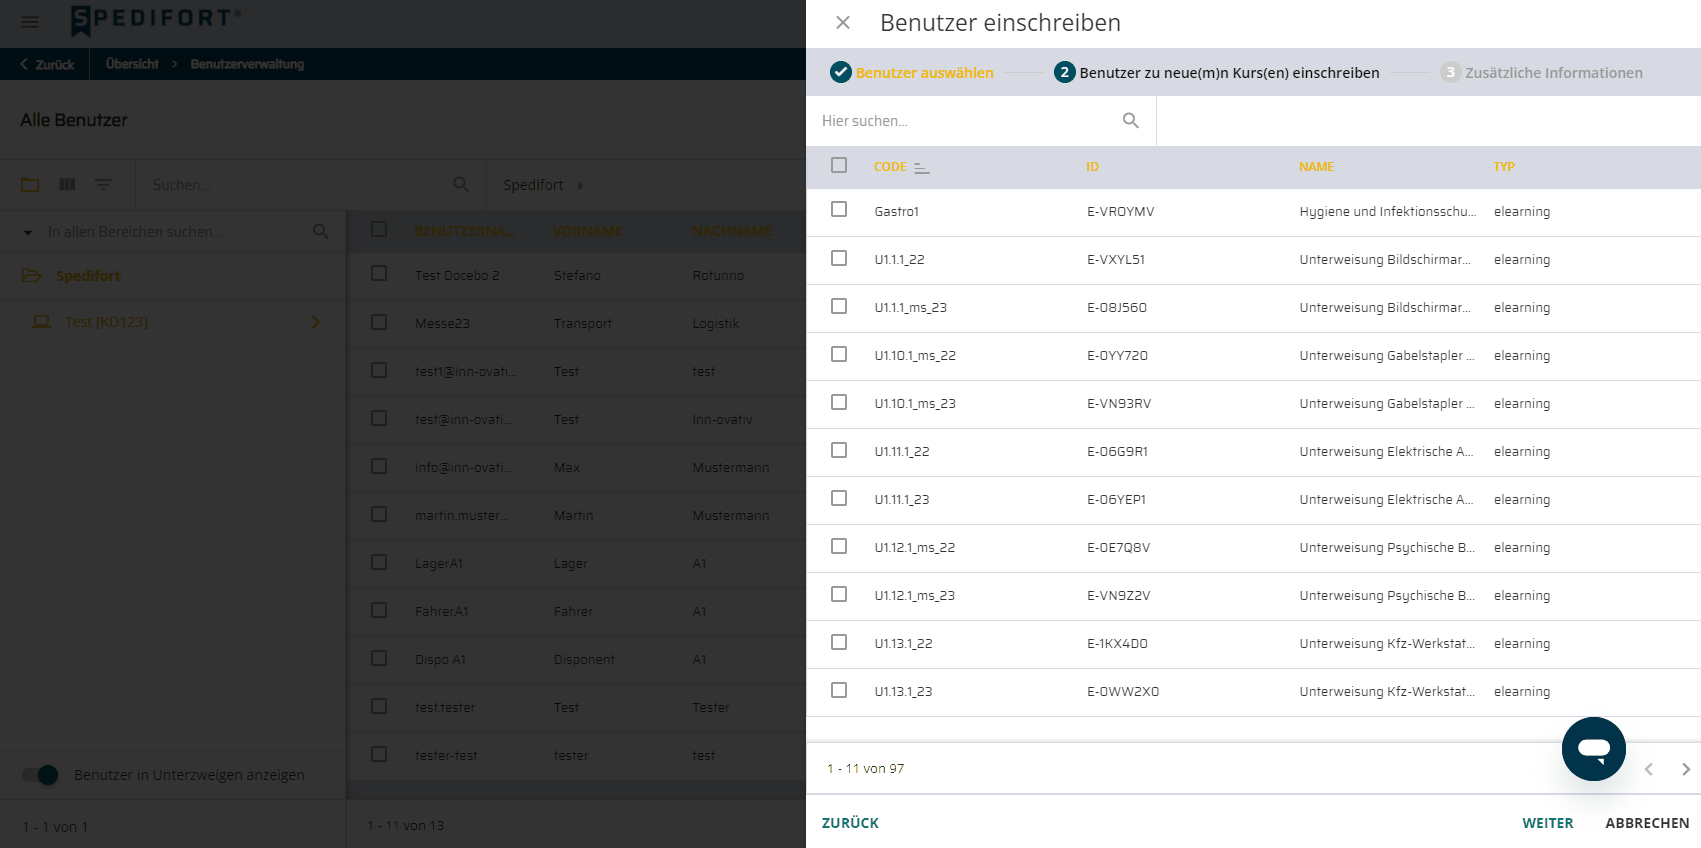The image size is (1701, 848).
Task: Check the U1.10.1_ms_23 course checkbox
Action: pos(839,402)
